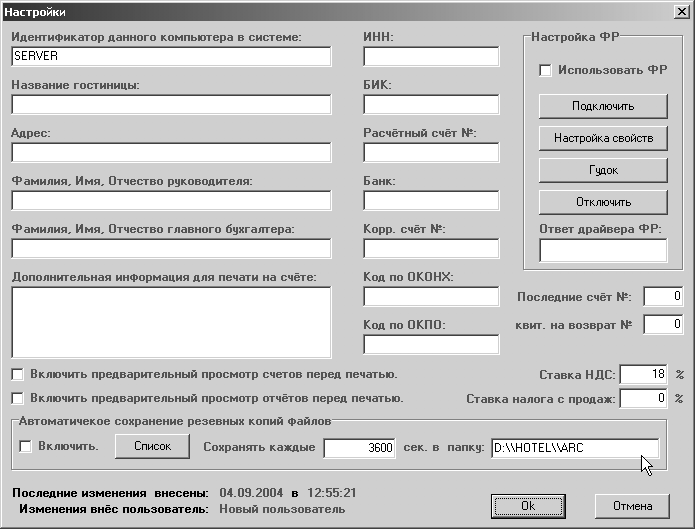Tick the Использовать ФР checkbox
This screenshot has height=529, width=695.
pos(545,70)
